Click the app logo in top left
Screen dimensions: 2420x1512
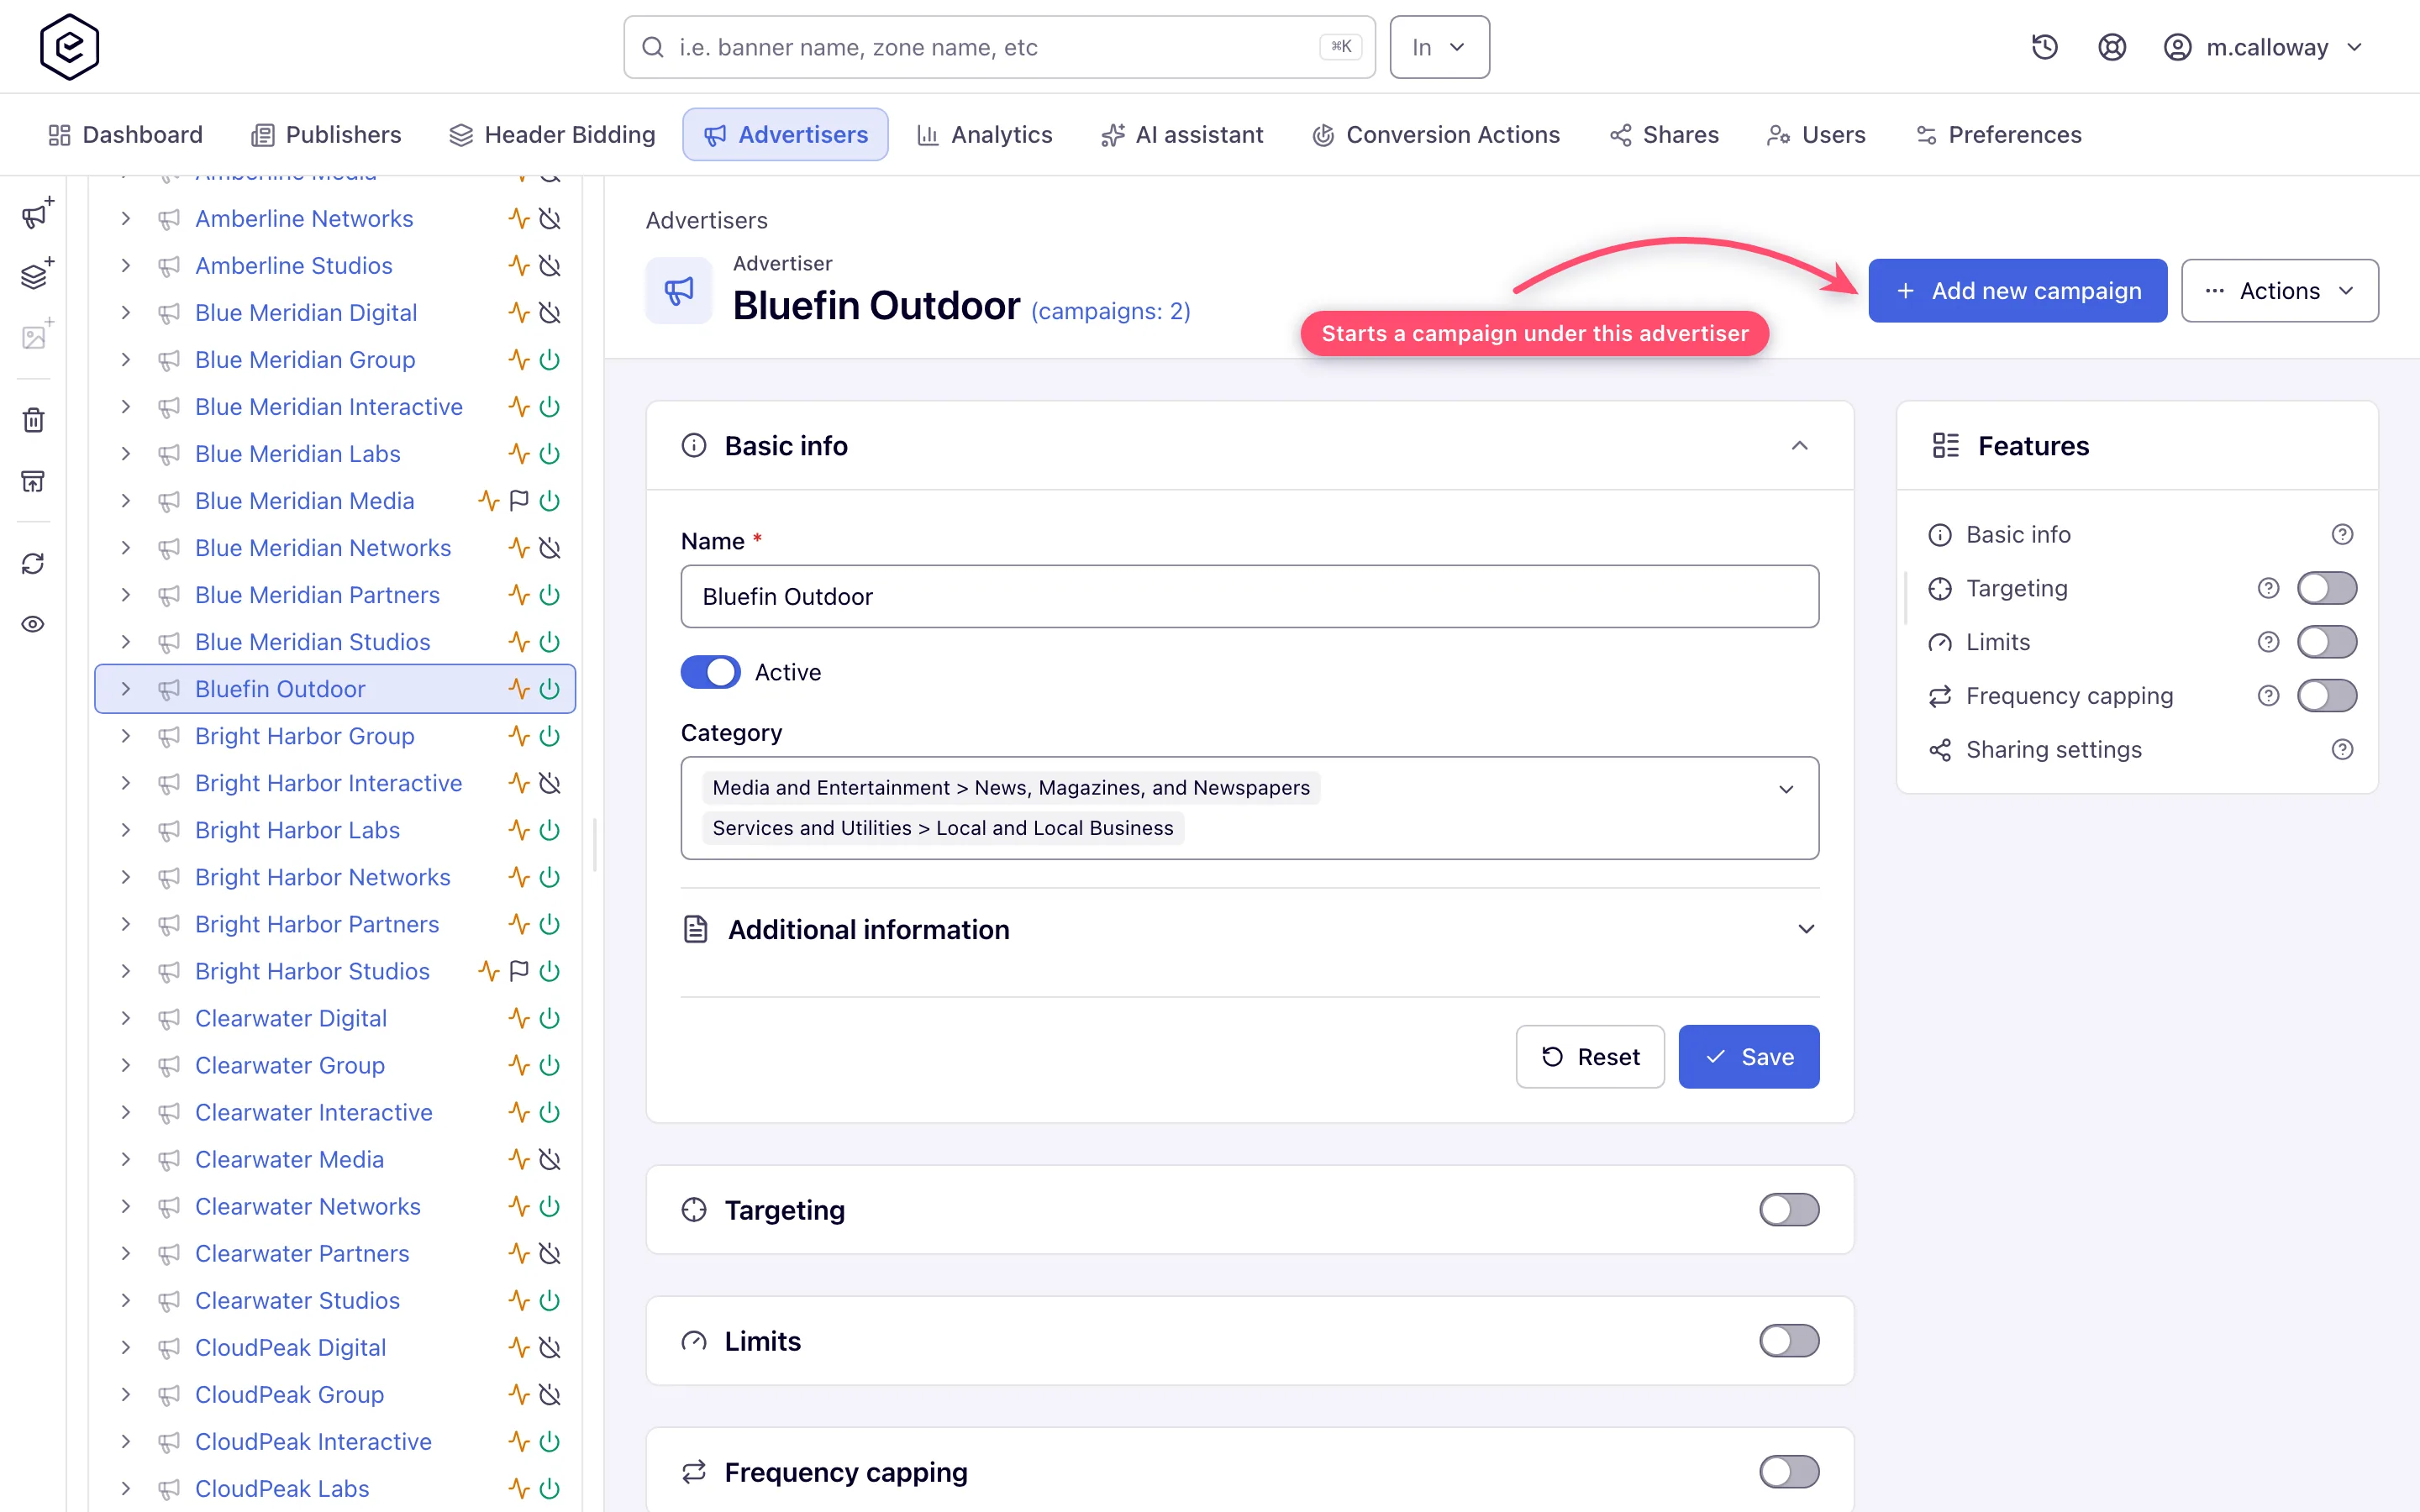coord(69,47)
